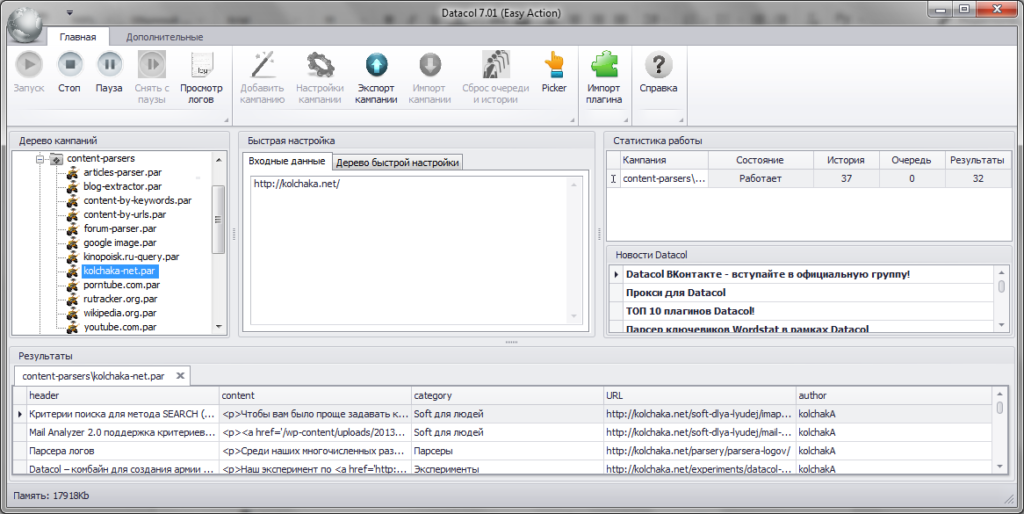
Task: Select articles-parser.par in campaign tree
Action: (x=122, y=172)
